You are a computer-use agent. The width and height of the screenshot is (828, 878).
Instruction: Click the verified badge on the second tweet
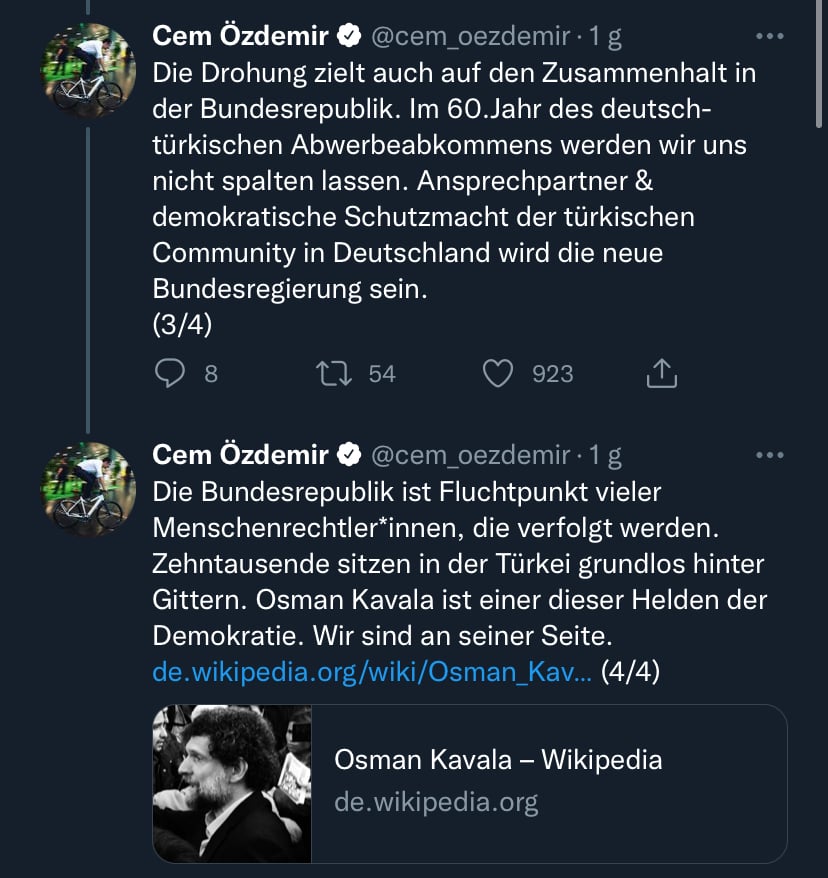tap(349, 455)
